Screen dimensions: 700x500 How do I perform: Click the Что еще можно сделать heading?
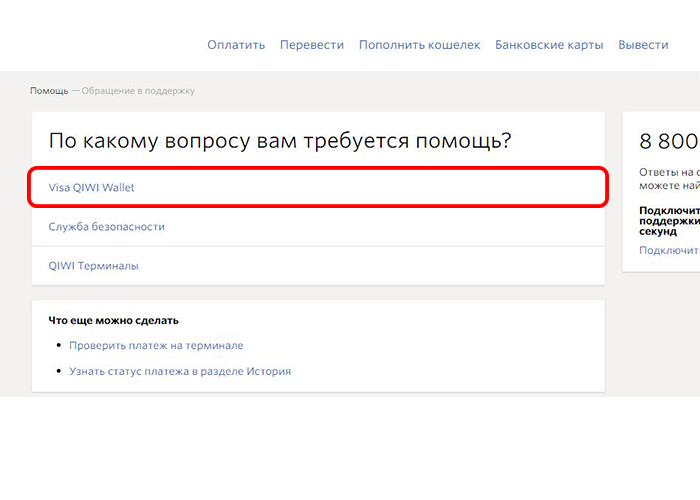click(113, 321)
